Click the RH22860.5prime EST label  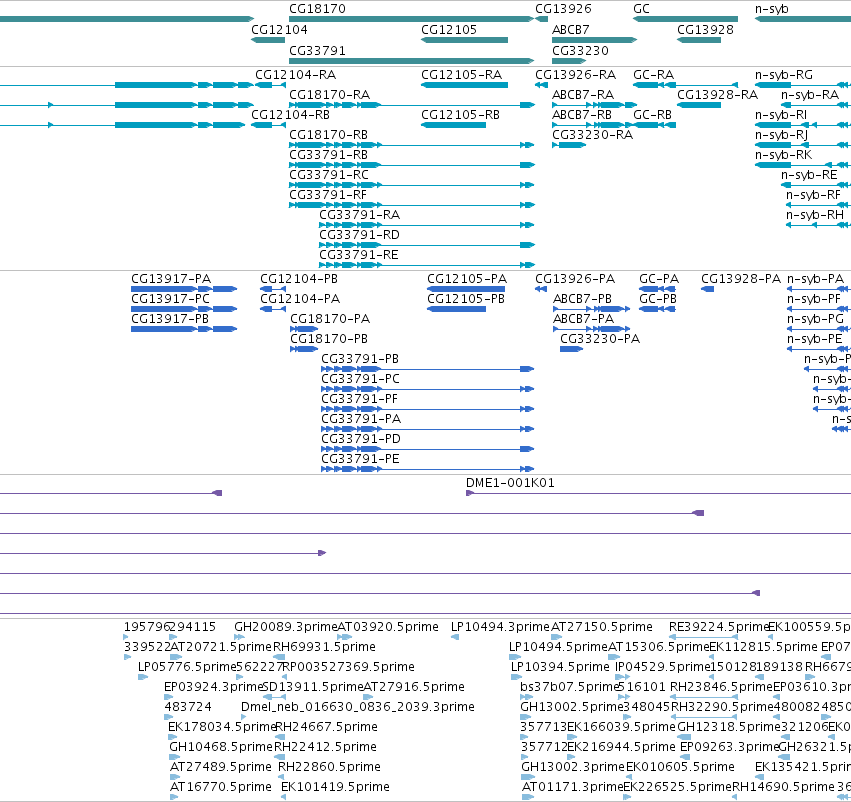329,767
